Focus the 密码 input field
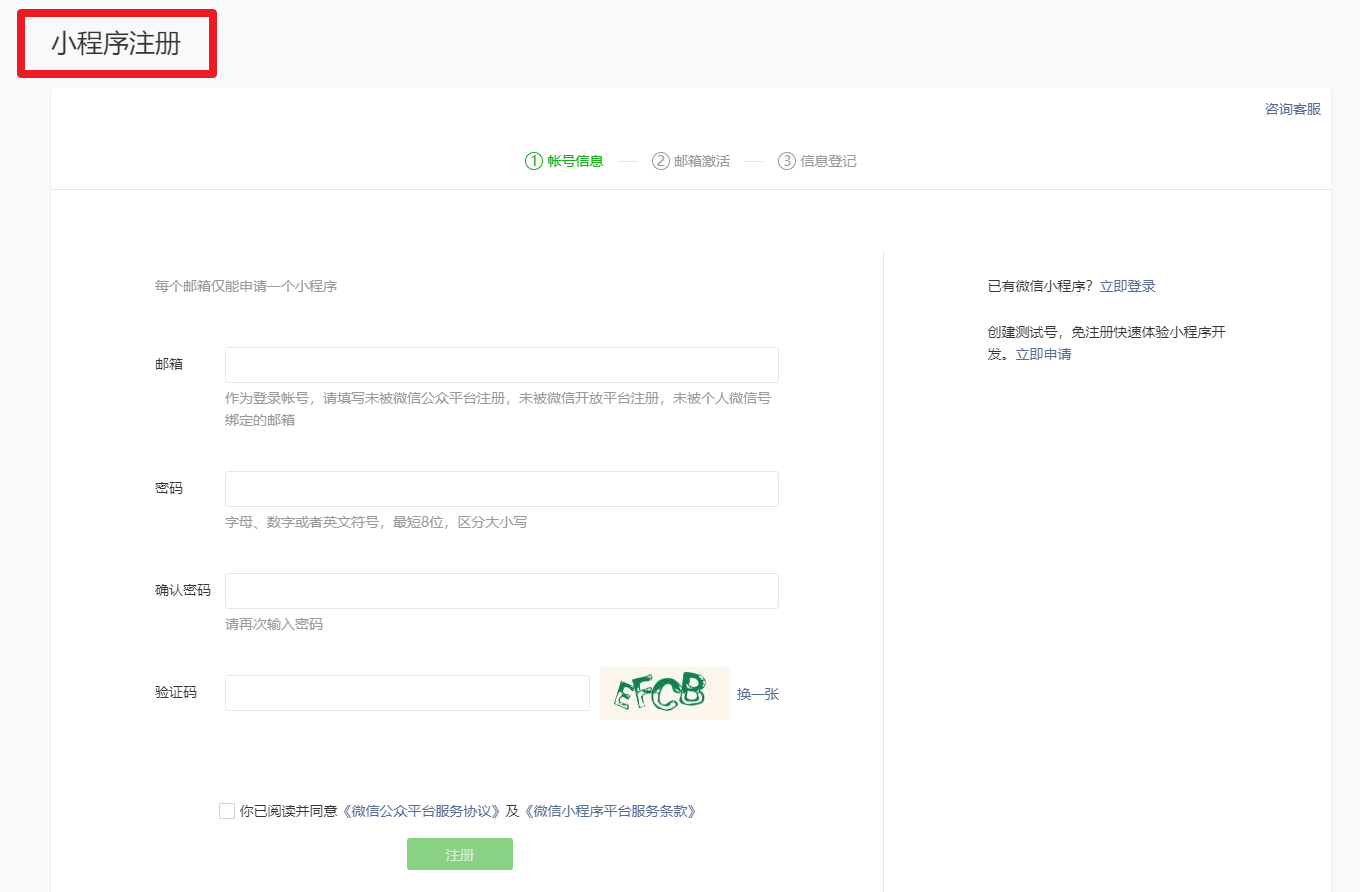The height and width of the screenshot is (892, 1360). [502, 489]
